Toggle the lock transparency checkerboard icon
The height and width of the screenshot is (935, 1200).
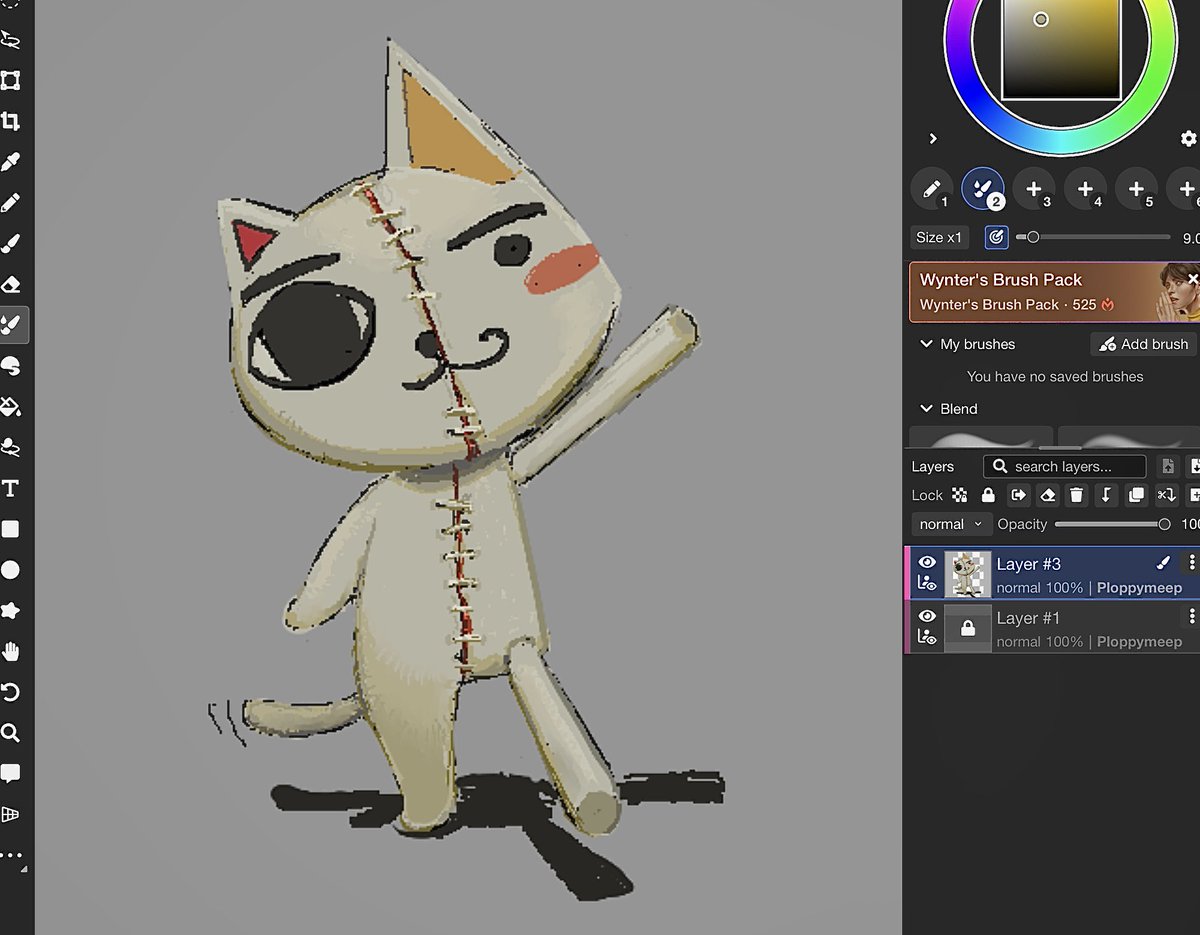pos(959,495)
